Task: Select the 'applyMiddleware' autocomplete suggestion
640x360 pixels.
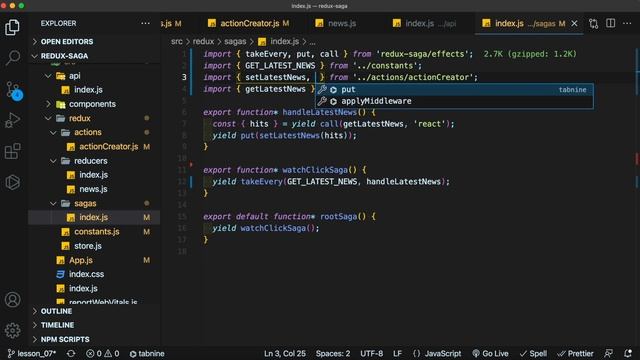Action: coord(454,101)
